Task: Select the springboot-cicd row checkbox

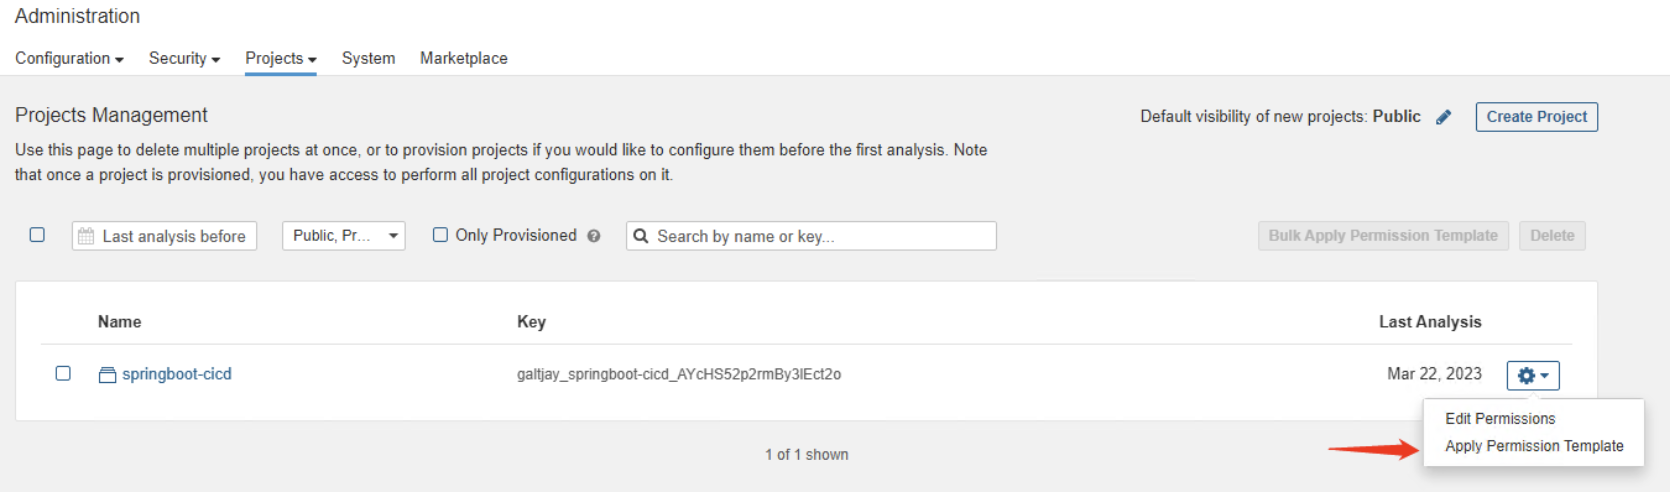Action: tap(63, 373)
